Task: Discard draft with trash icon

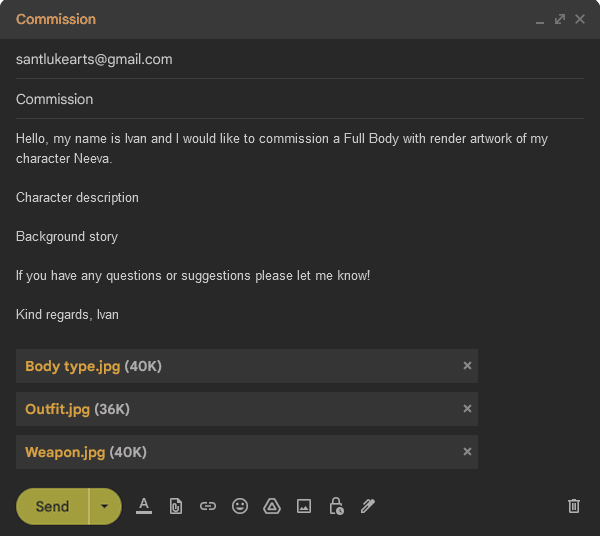Action: [574, 506]
